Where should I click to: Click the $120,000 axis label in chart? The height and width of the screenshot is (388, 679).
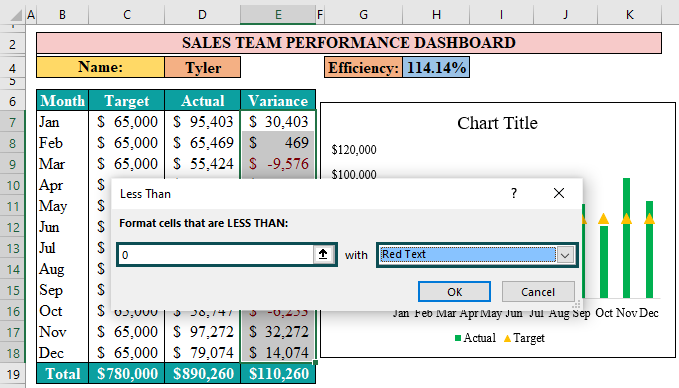(x=354, y=150)
